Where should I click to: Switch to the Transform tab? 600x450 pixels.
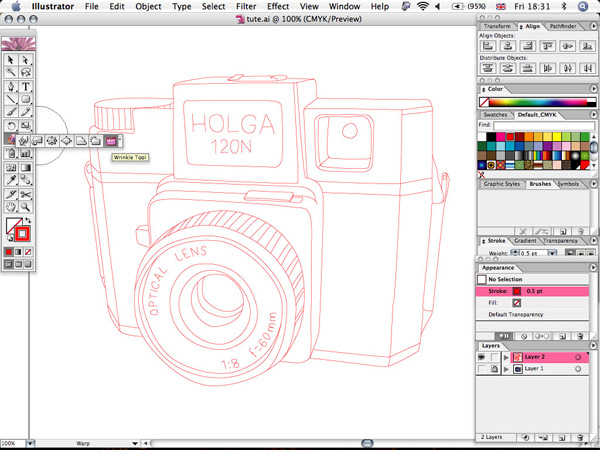497,26
